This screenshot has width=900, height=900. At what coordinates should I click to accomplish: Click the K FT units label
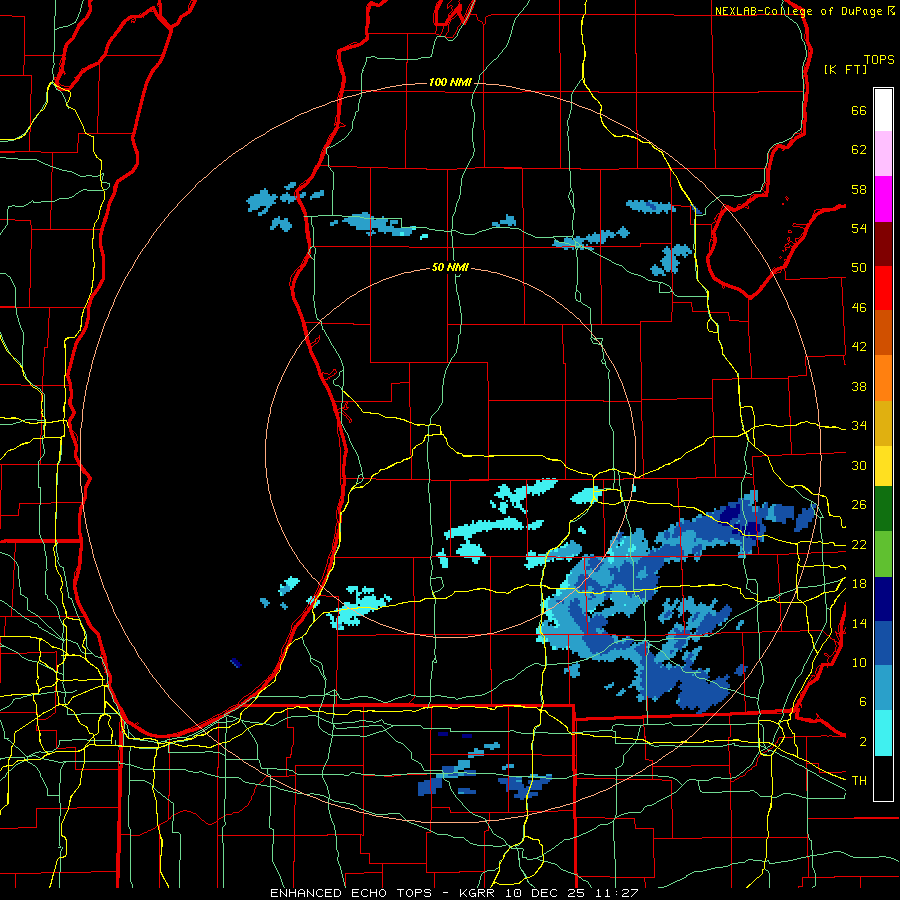click(845, 69)
